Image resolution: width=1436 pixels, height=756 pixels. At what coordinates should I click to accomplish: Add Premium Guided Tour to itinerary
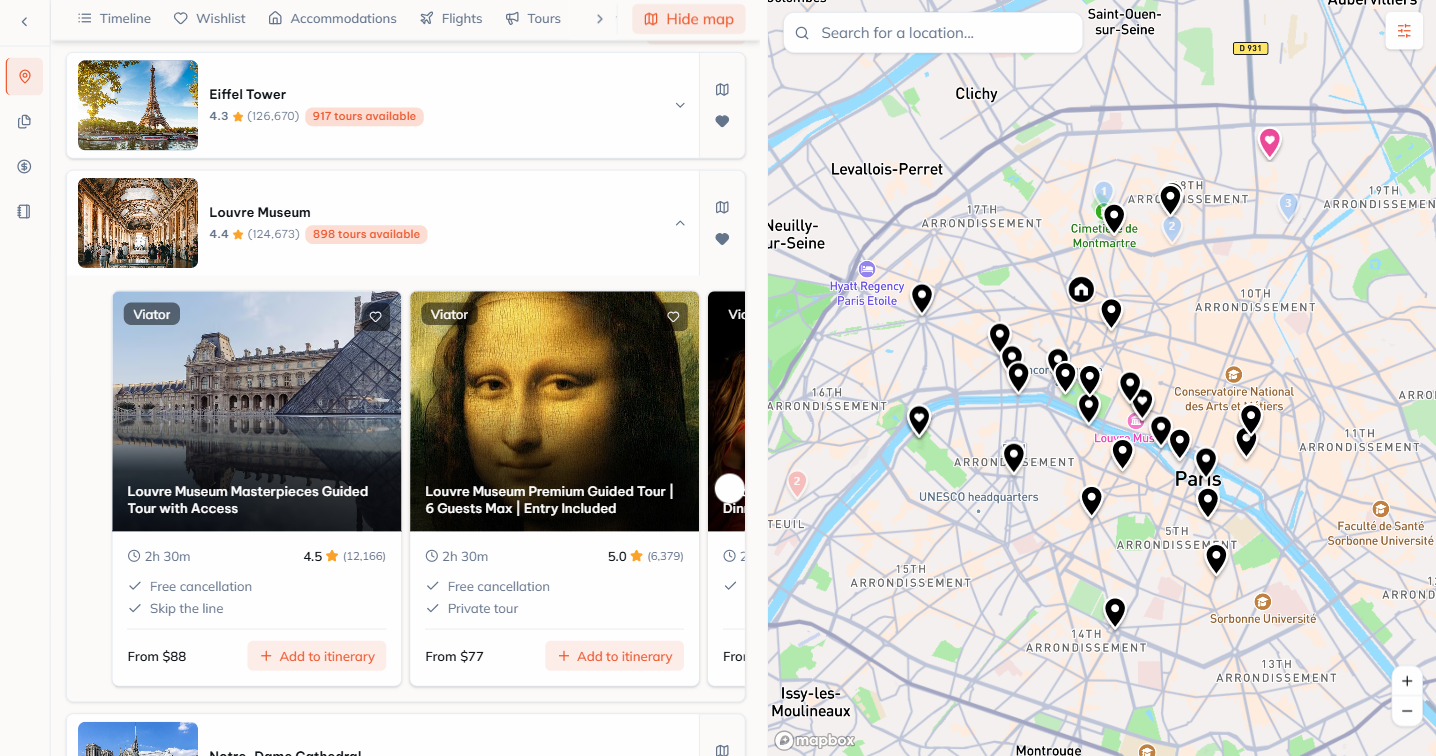[x=615, y=656]
